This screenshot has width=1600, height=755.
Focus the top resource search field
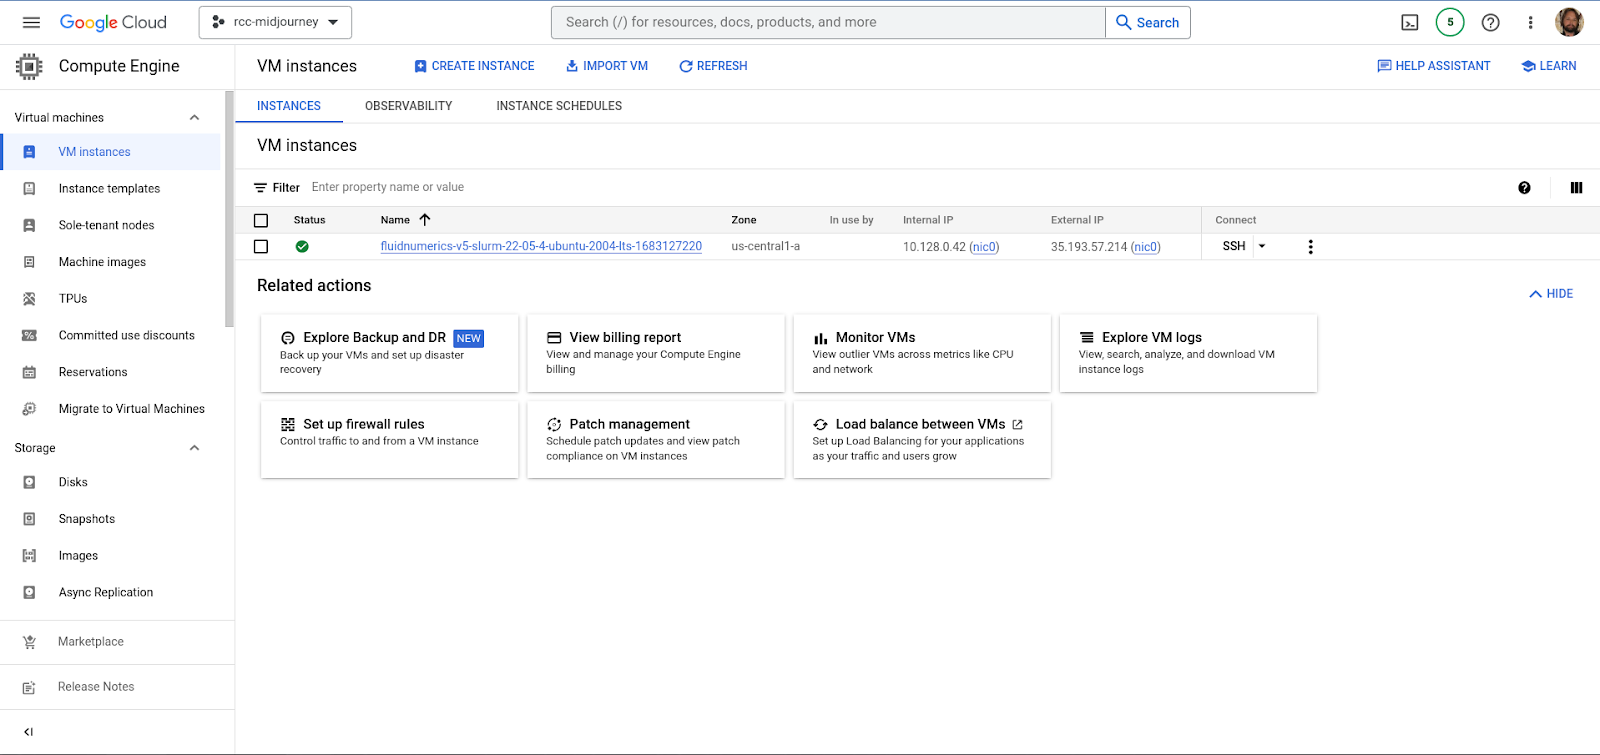tap(828, 22)
